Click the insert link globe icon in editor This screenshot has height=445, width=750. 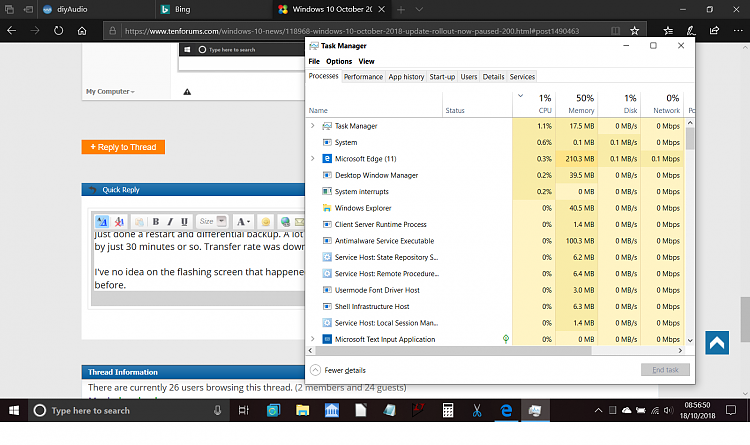(x=285, y=222)
